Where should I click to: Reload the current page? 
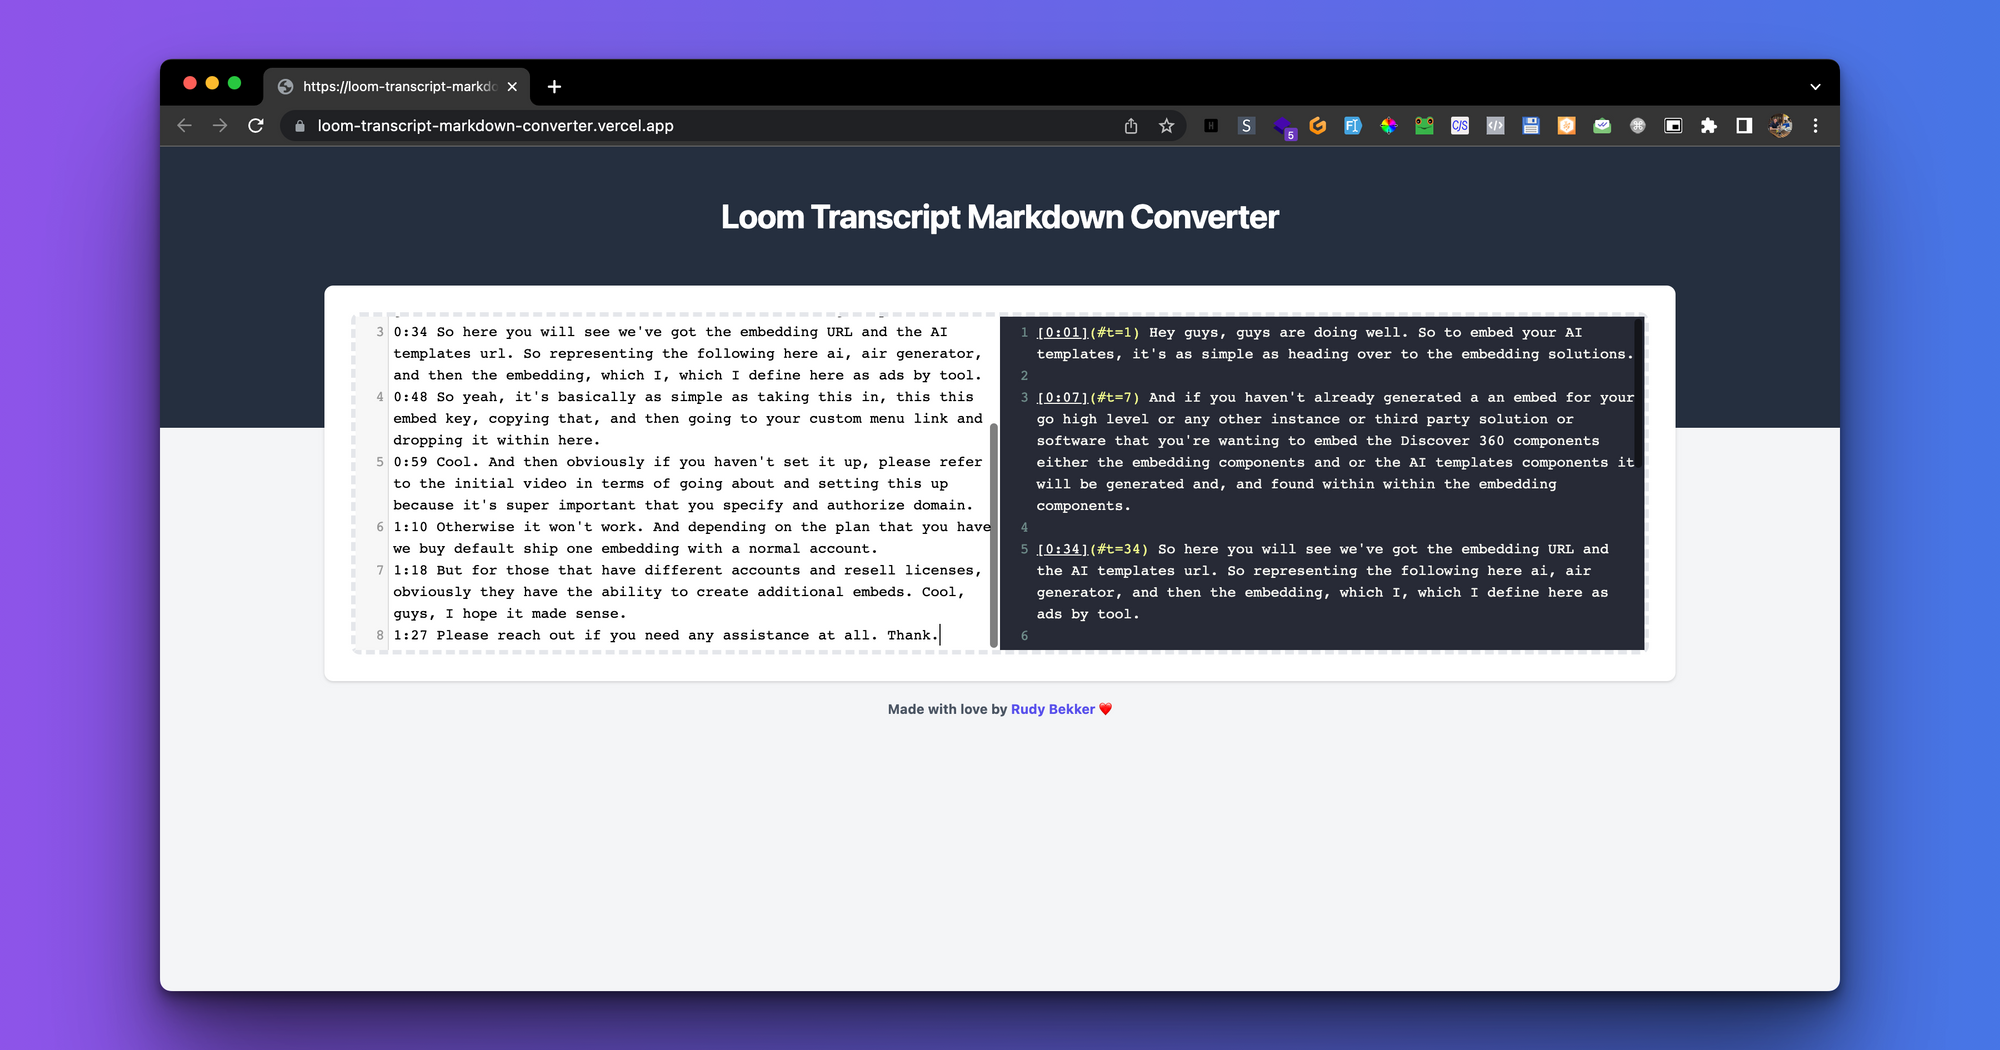click(x=256, y=126)
